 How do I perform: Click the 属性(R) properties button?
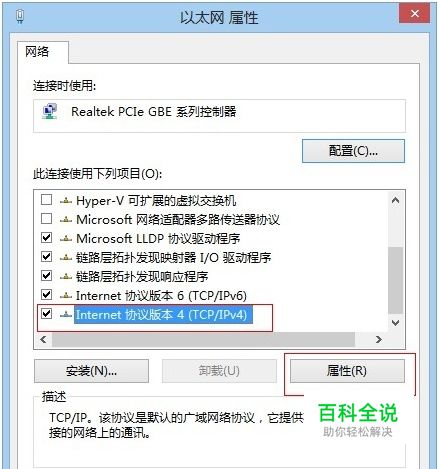point(347,371)
